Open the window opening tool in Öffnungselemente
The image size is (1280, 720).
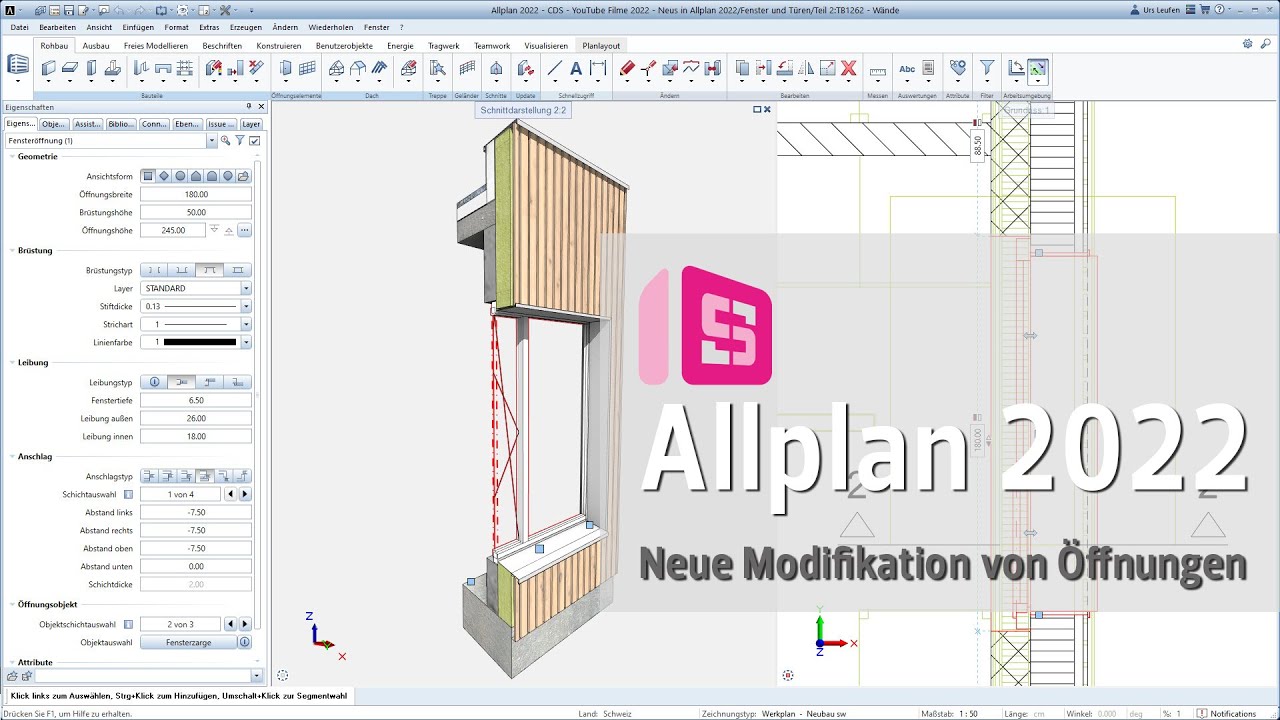286,68
